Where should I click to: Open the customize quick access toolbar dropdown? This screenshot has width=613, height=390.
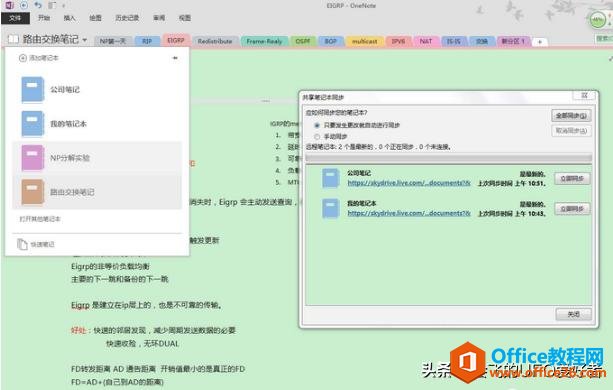64,5
